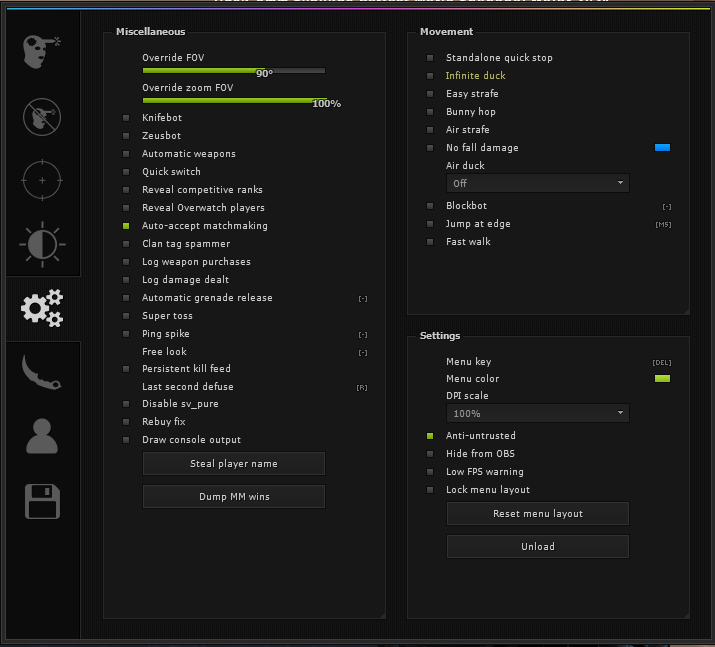The width and height of the screenshot is (715, 647).
Task: Enable the Zeusbot checkbox
Action: click(x=126, y=136)
